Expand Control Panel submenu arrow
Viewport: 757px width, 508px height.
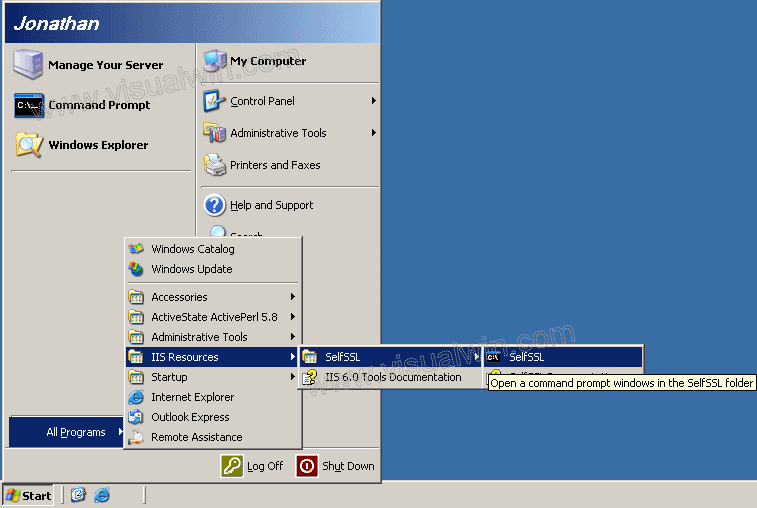click(x=373, y=101)
